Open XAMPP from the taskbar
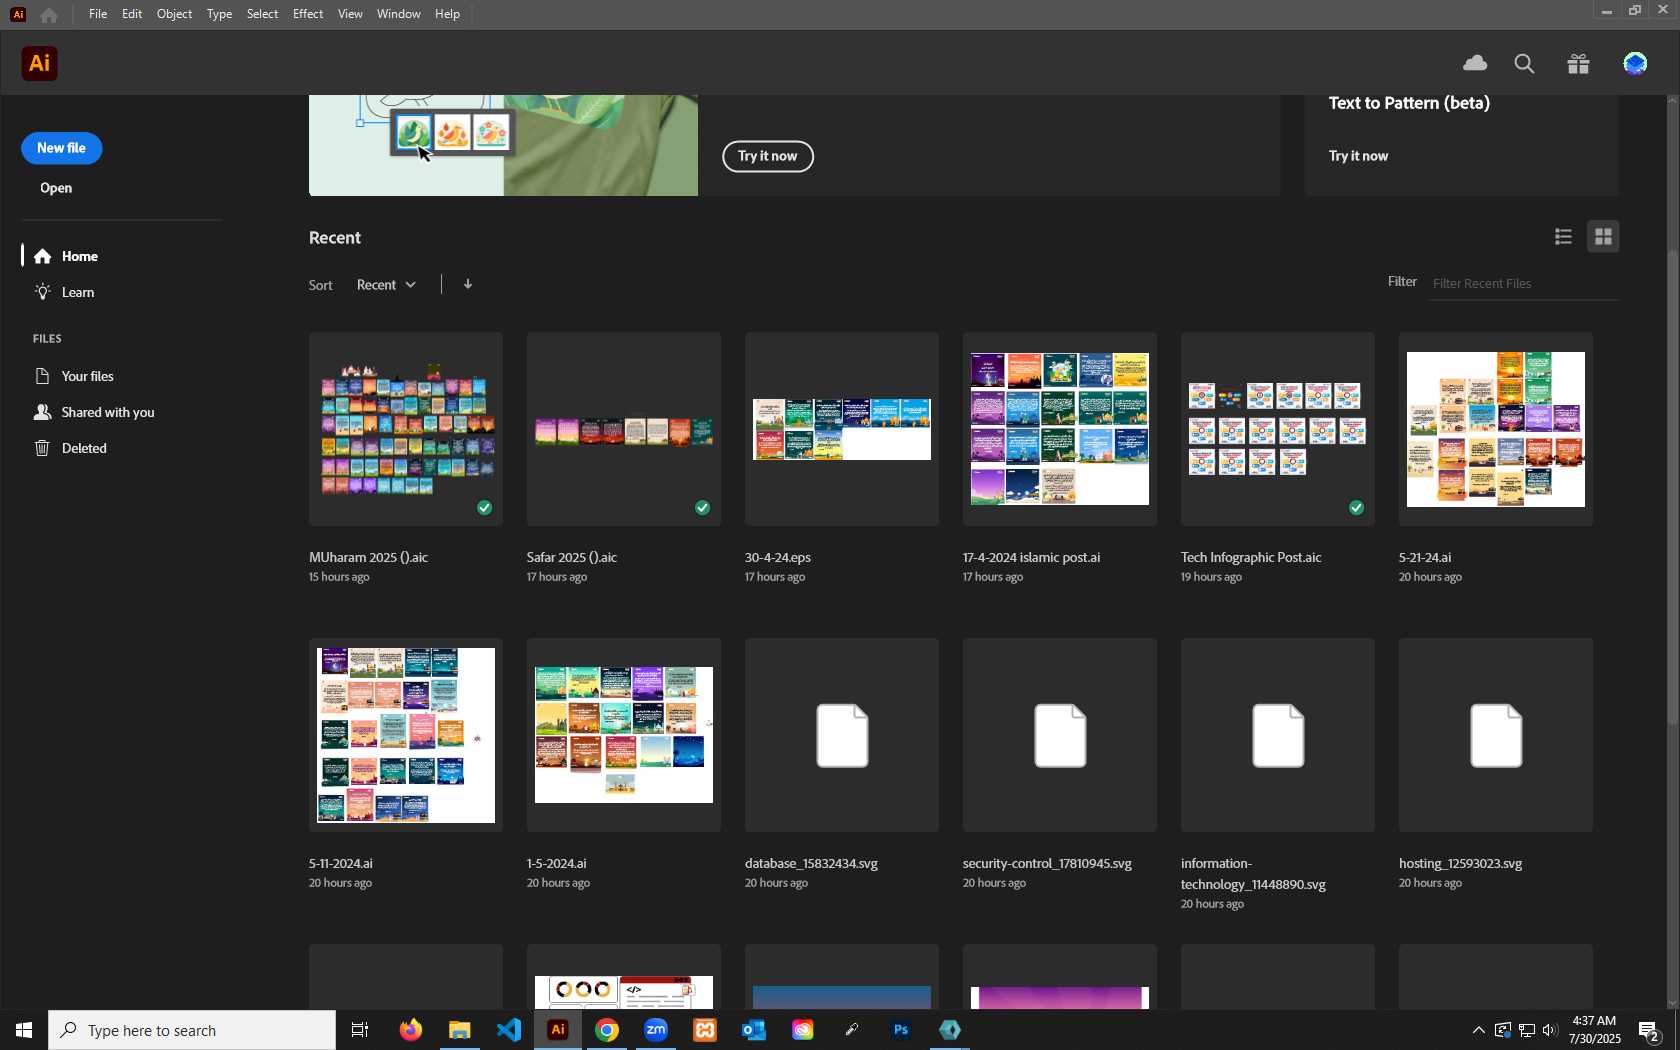Screen dimensions: 1680x1050 tap(705, 1030)
